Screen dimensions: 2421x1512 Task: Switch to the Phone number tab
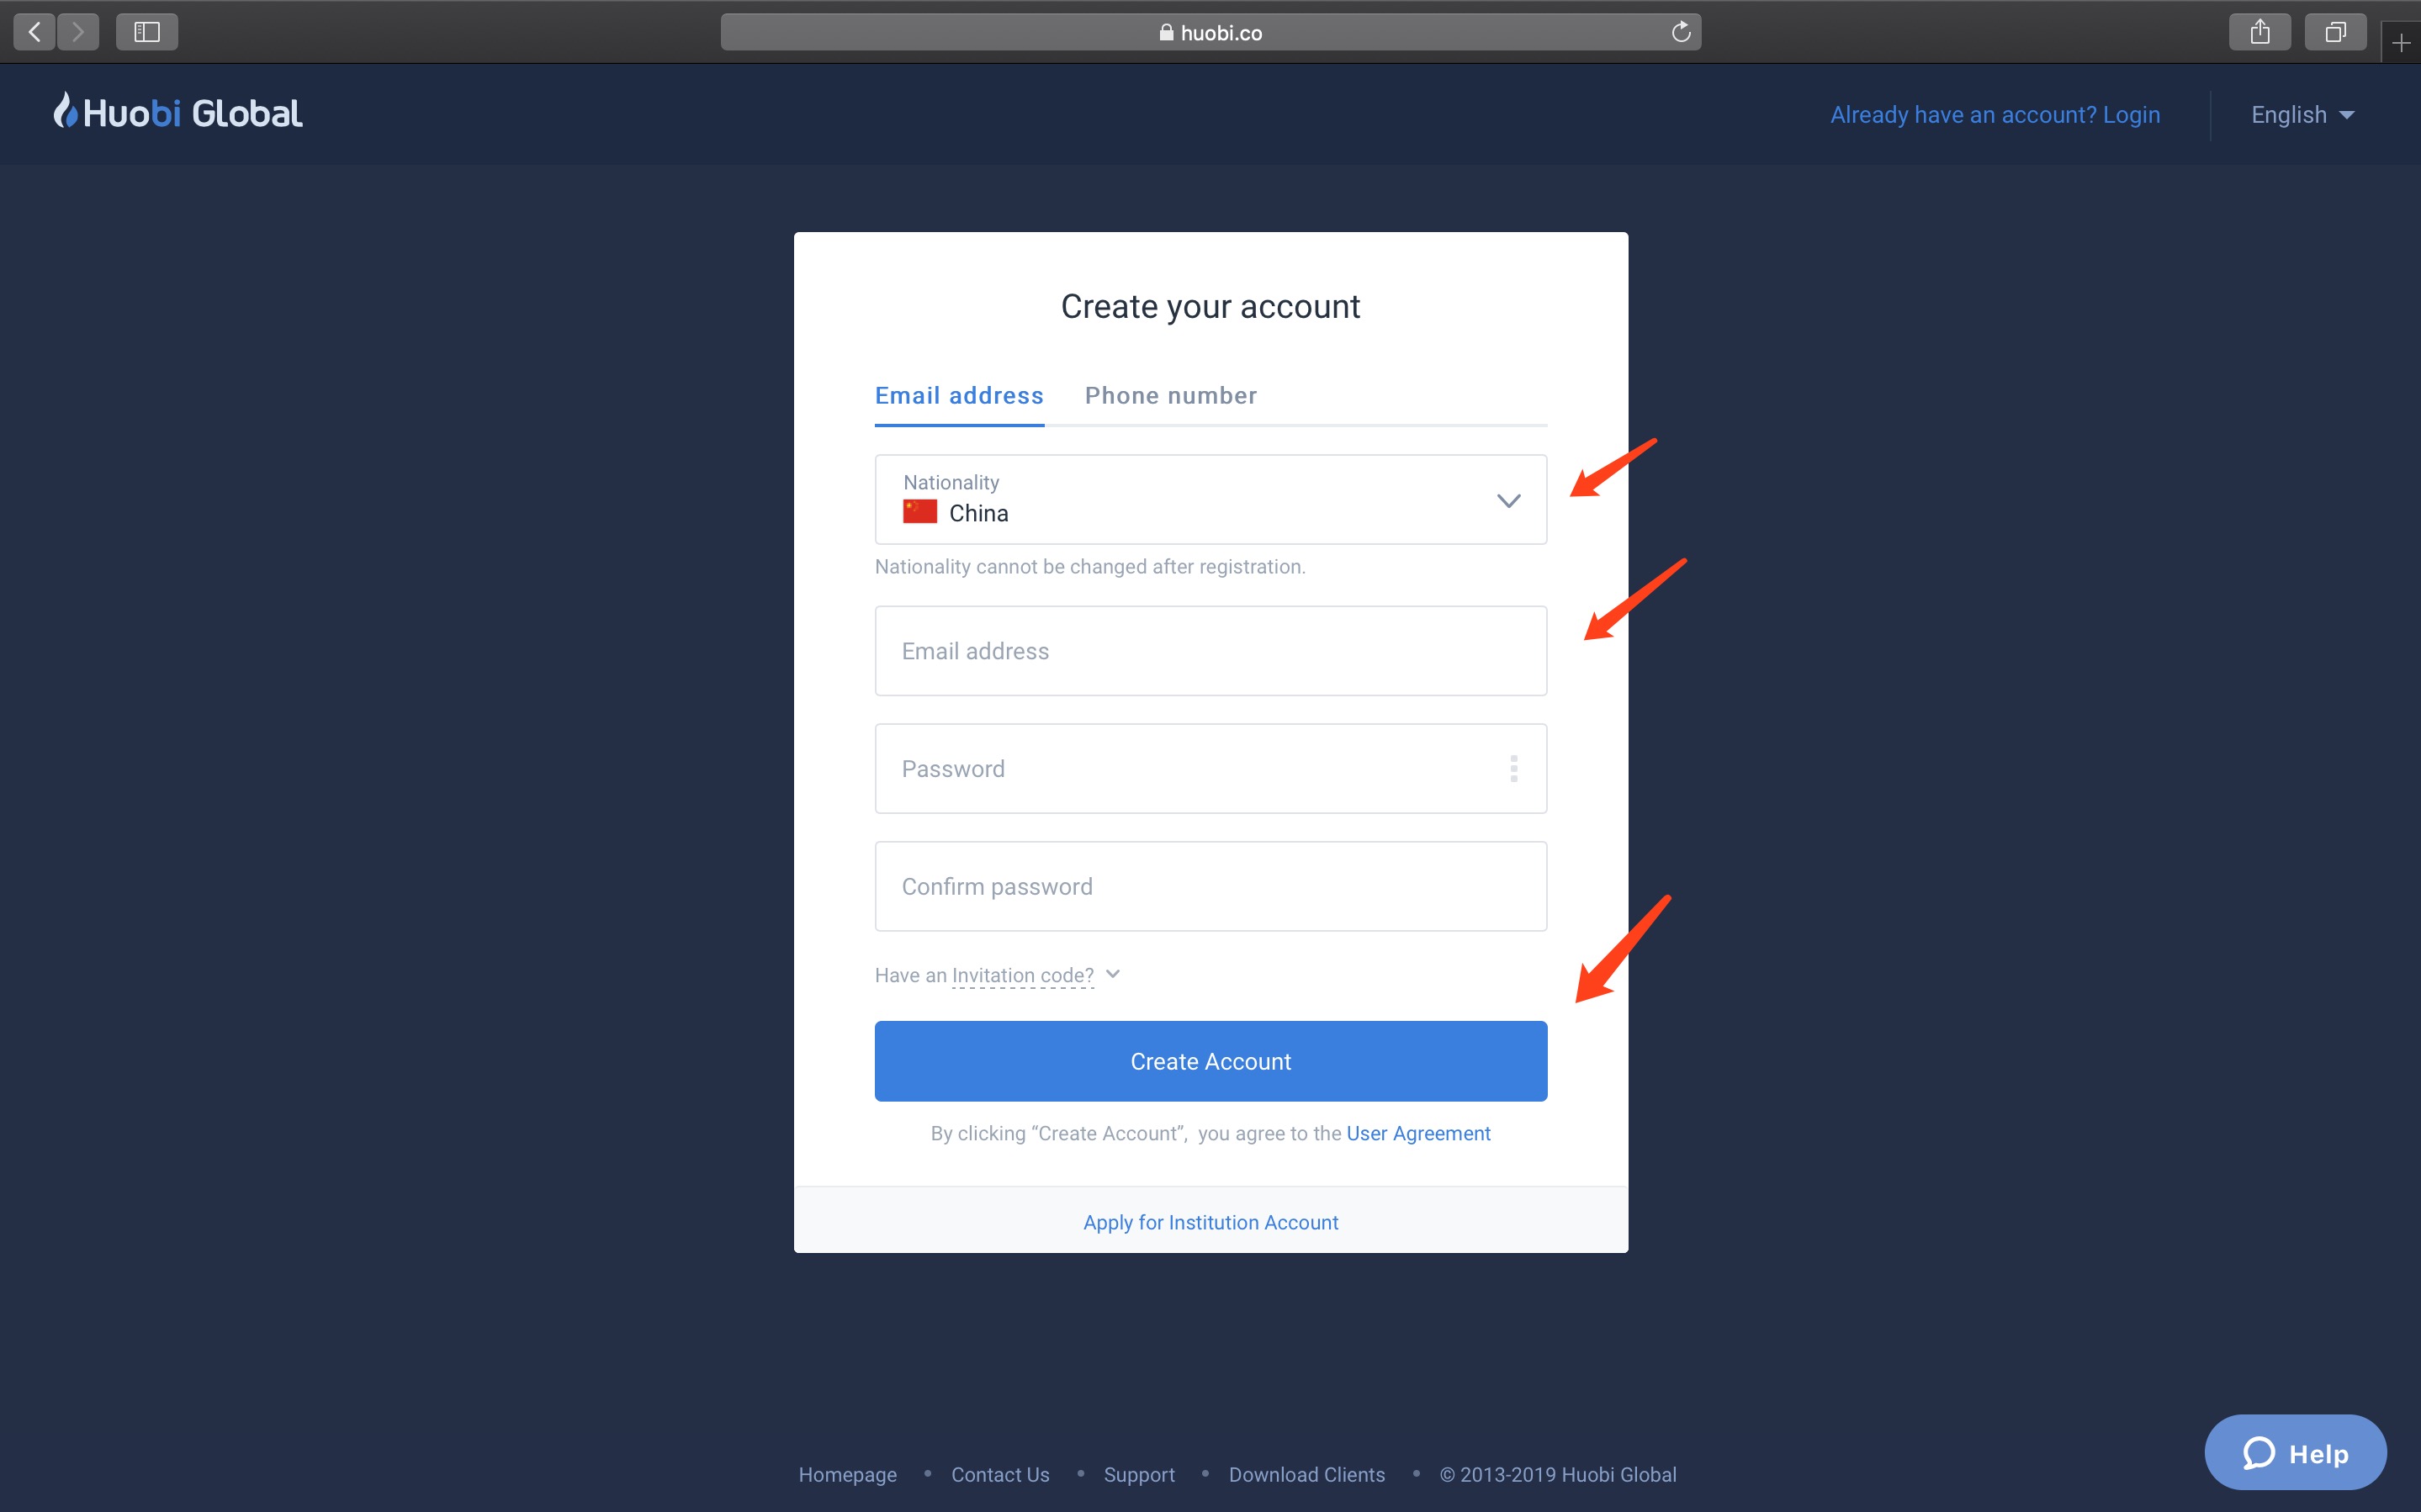coord(1170,395)
